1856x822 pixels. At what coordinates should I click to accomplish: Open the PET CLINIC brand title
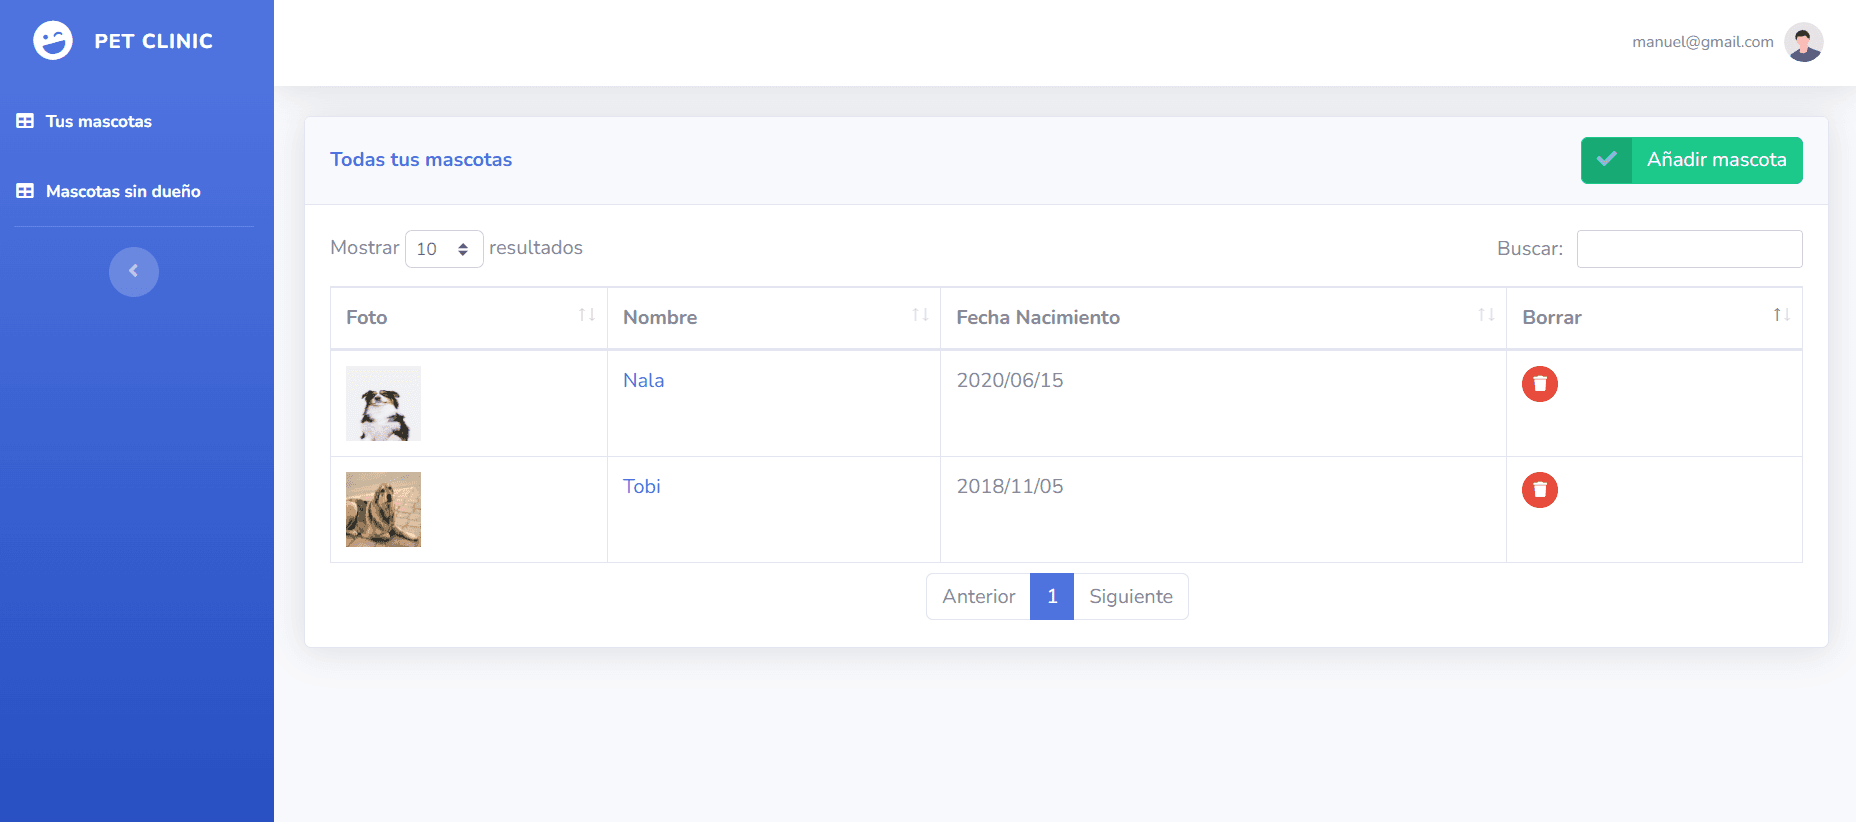point(153,41)
